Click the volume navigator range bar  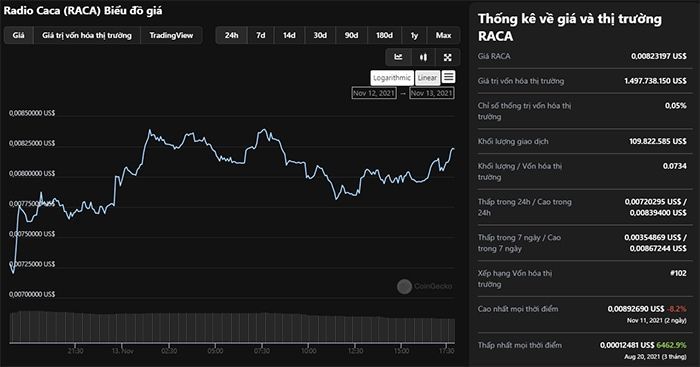click(232, 327)
